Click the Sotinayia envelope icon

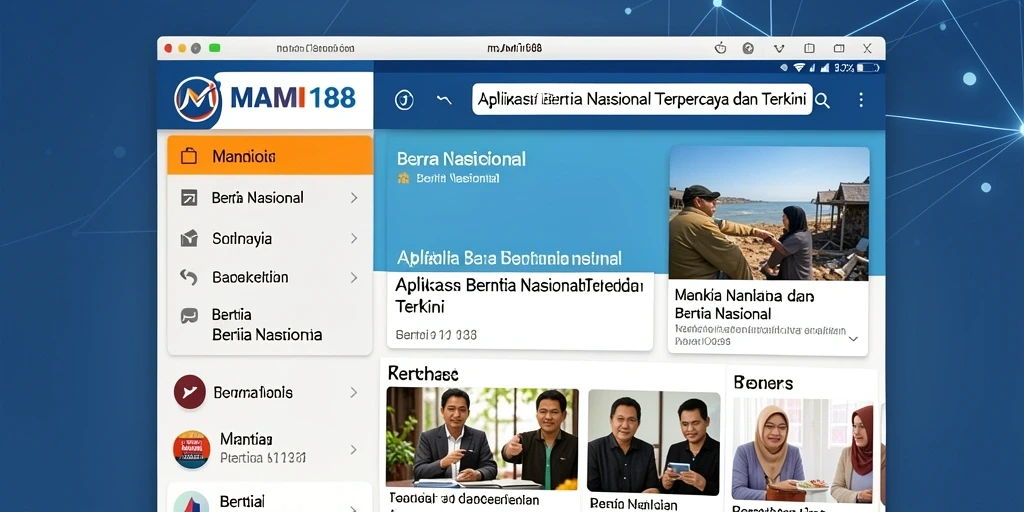[x=189, y=238]
